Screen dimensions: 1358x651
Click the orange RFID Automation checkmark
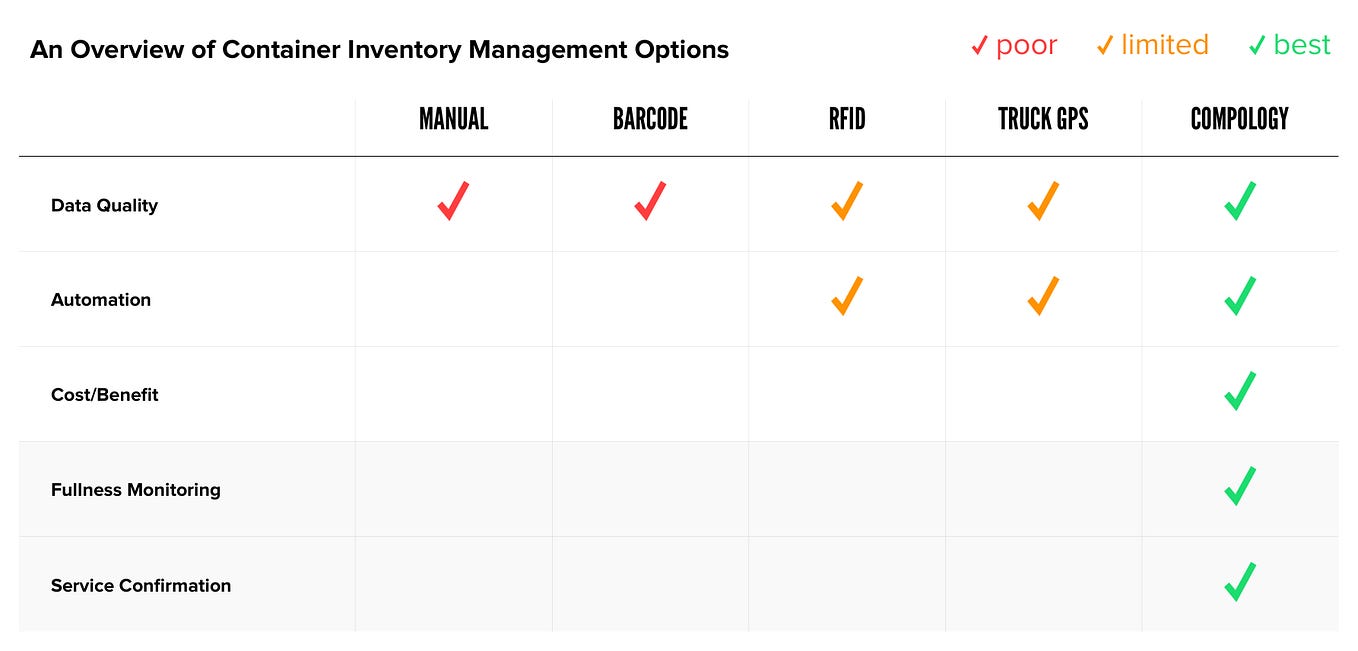click(847, 296)
